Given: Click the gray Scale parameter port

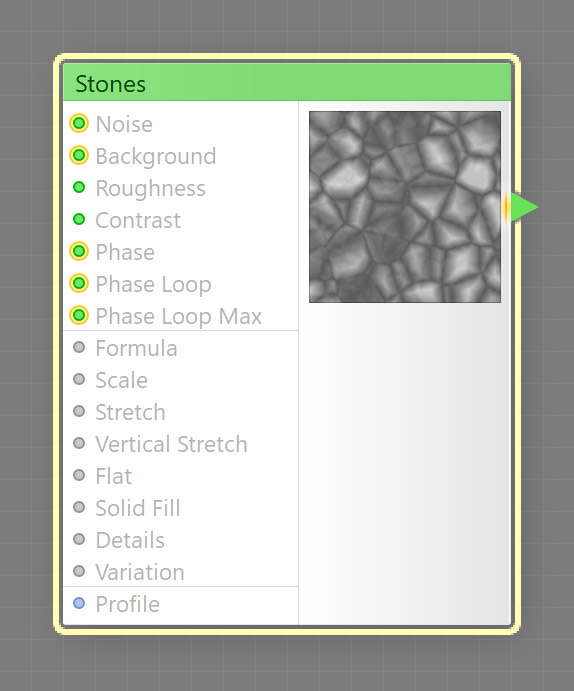Looking at the screenshot, I should coord(79,379).
